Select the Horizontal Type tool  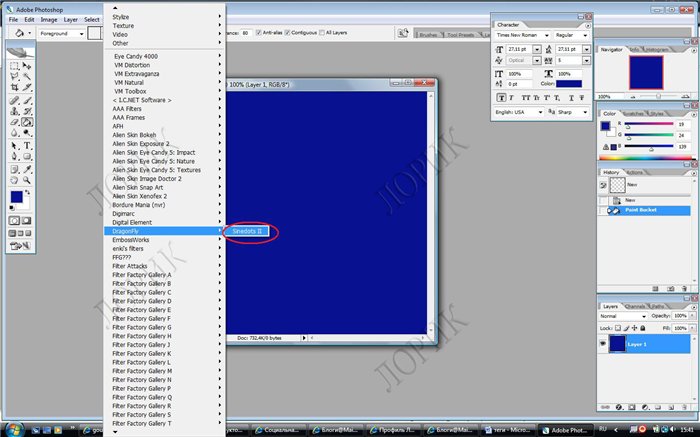click(x=27, y=146)
